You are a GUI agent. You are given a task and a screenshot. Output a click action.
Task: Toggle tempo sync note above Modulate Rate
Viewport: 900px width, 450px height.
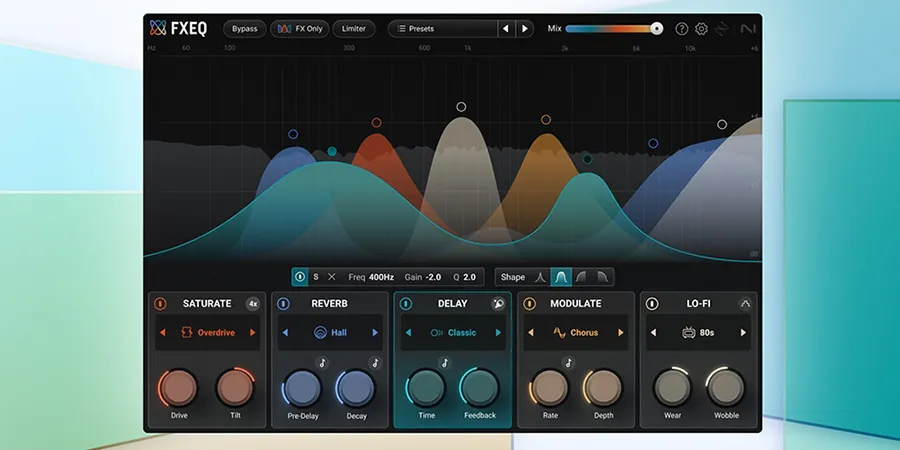pos(568,363)
